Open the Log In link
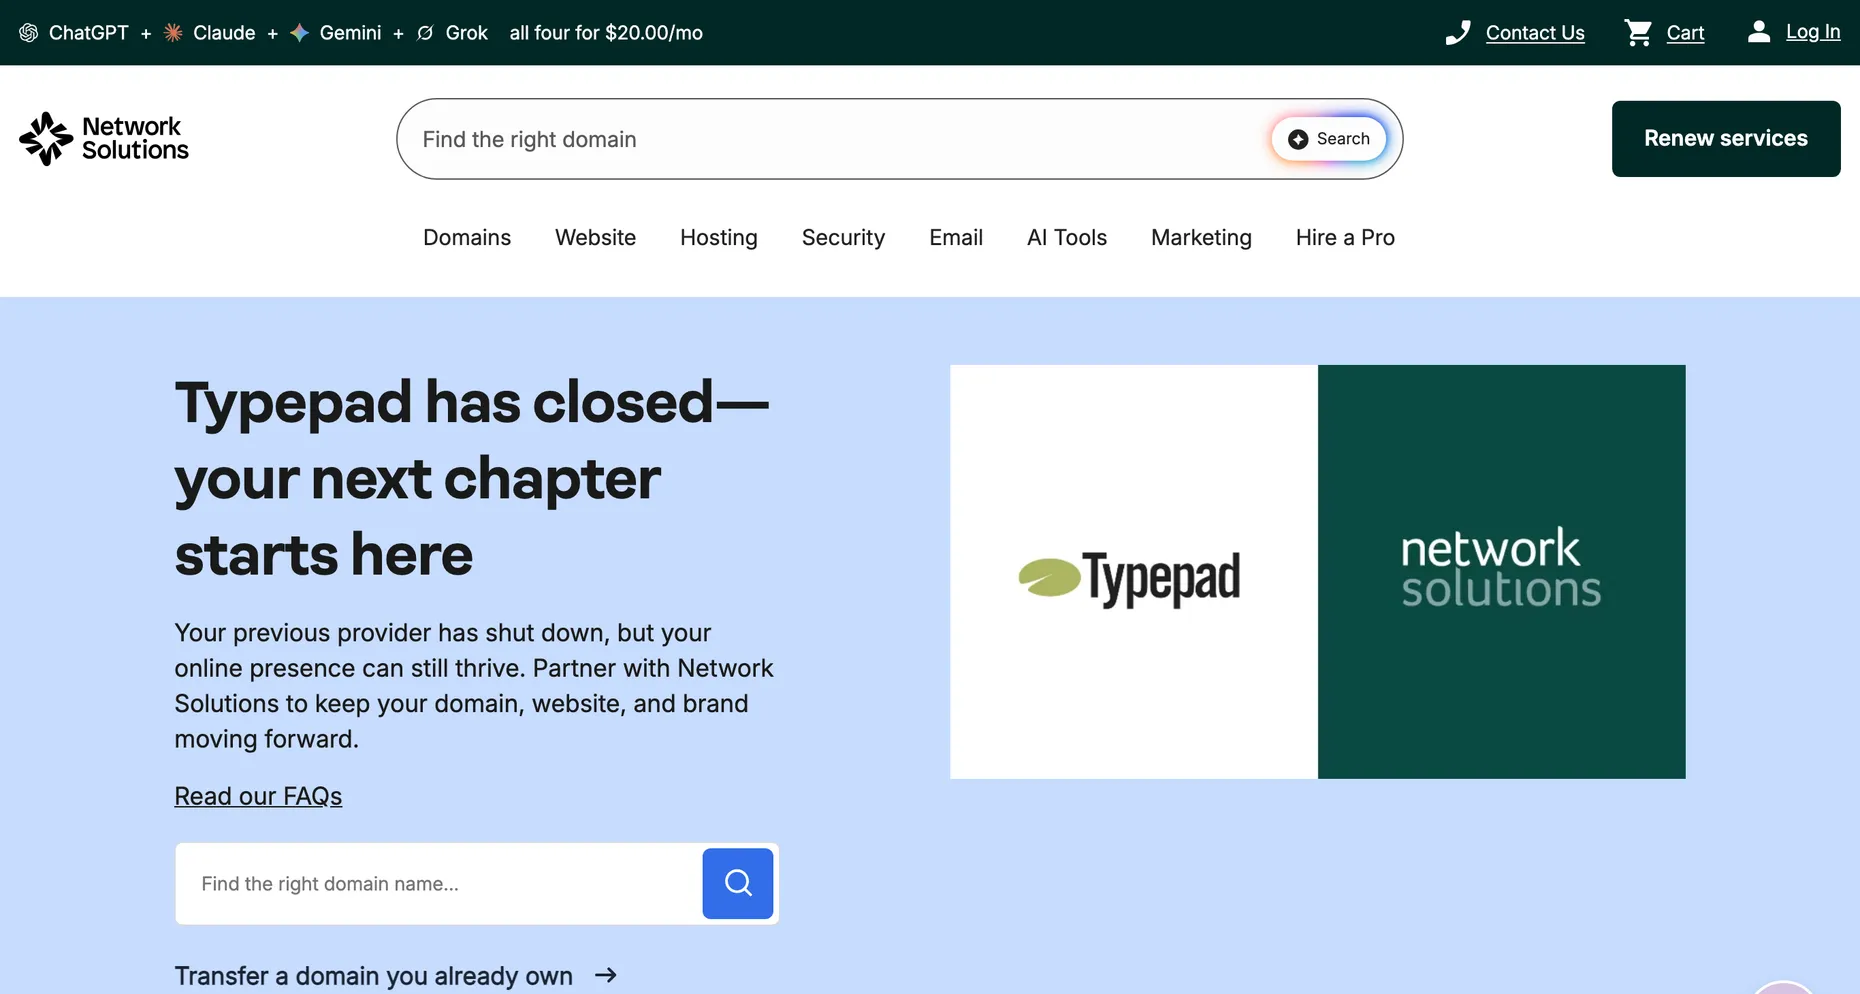 pyautogui.click(x=1813, y=32)
